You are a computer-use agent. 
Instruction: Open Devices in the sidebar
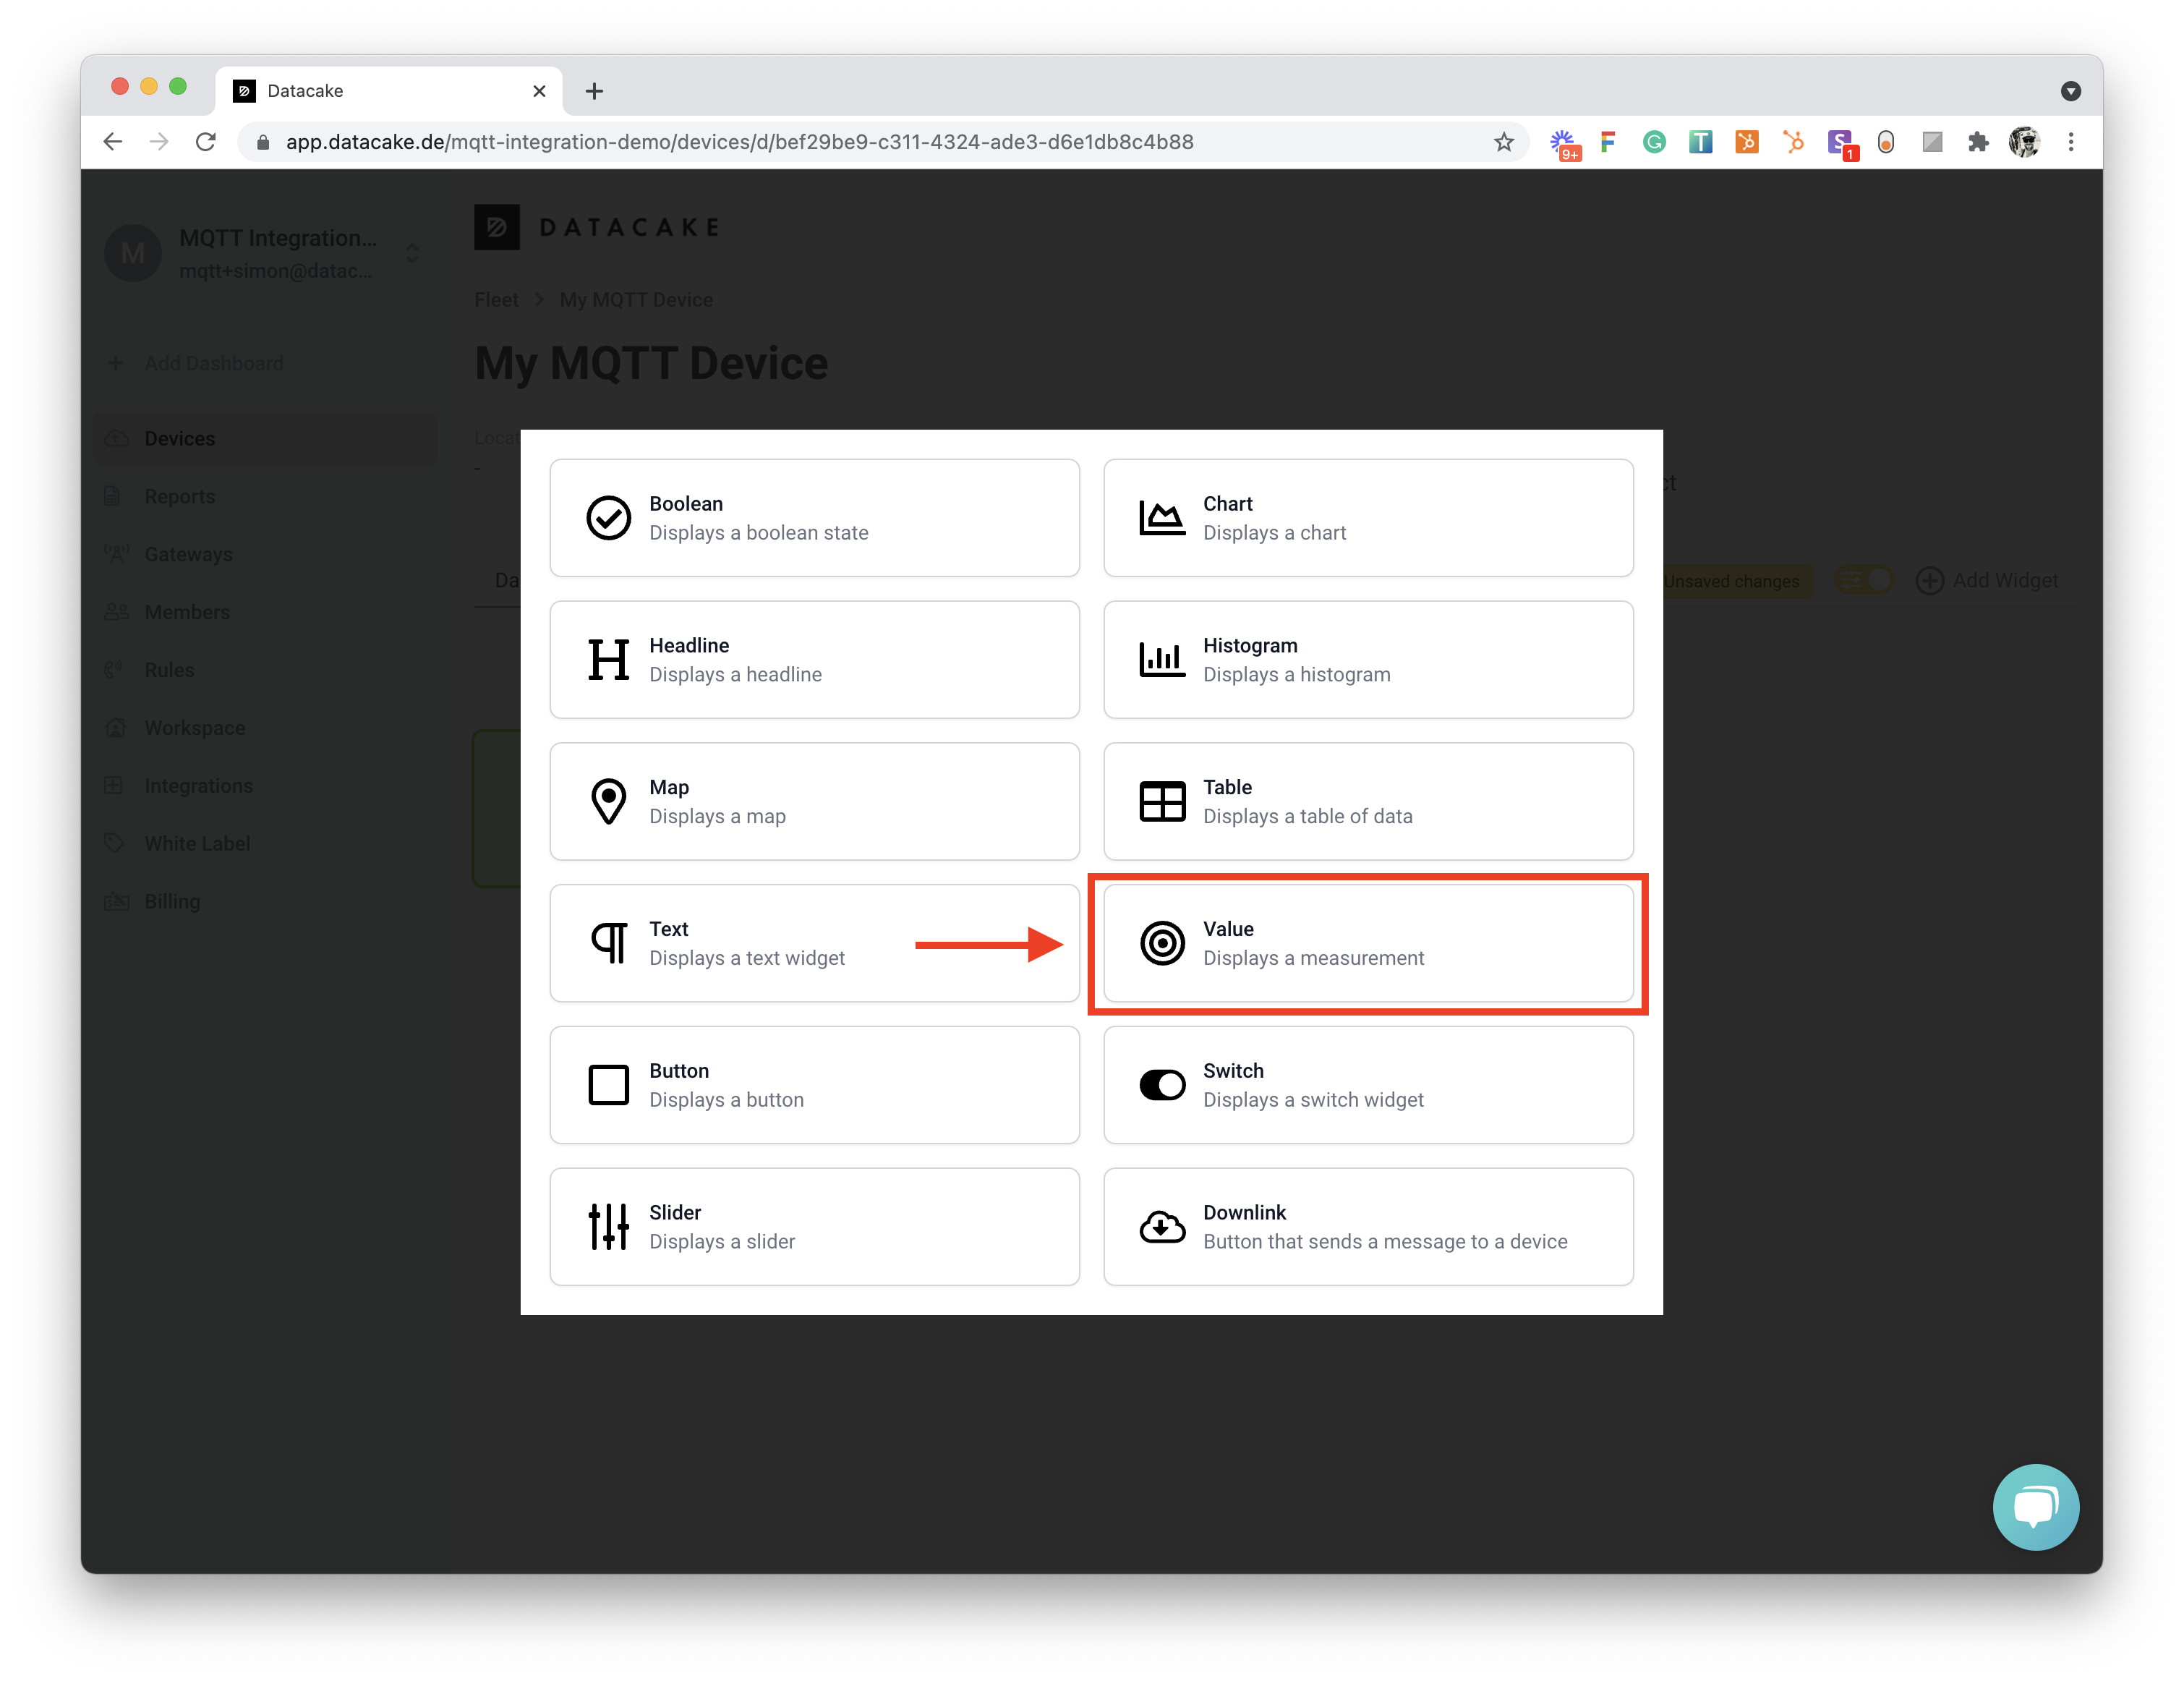click(x=180, y=438)
